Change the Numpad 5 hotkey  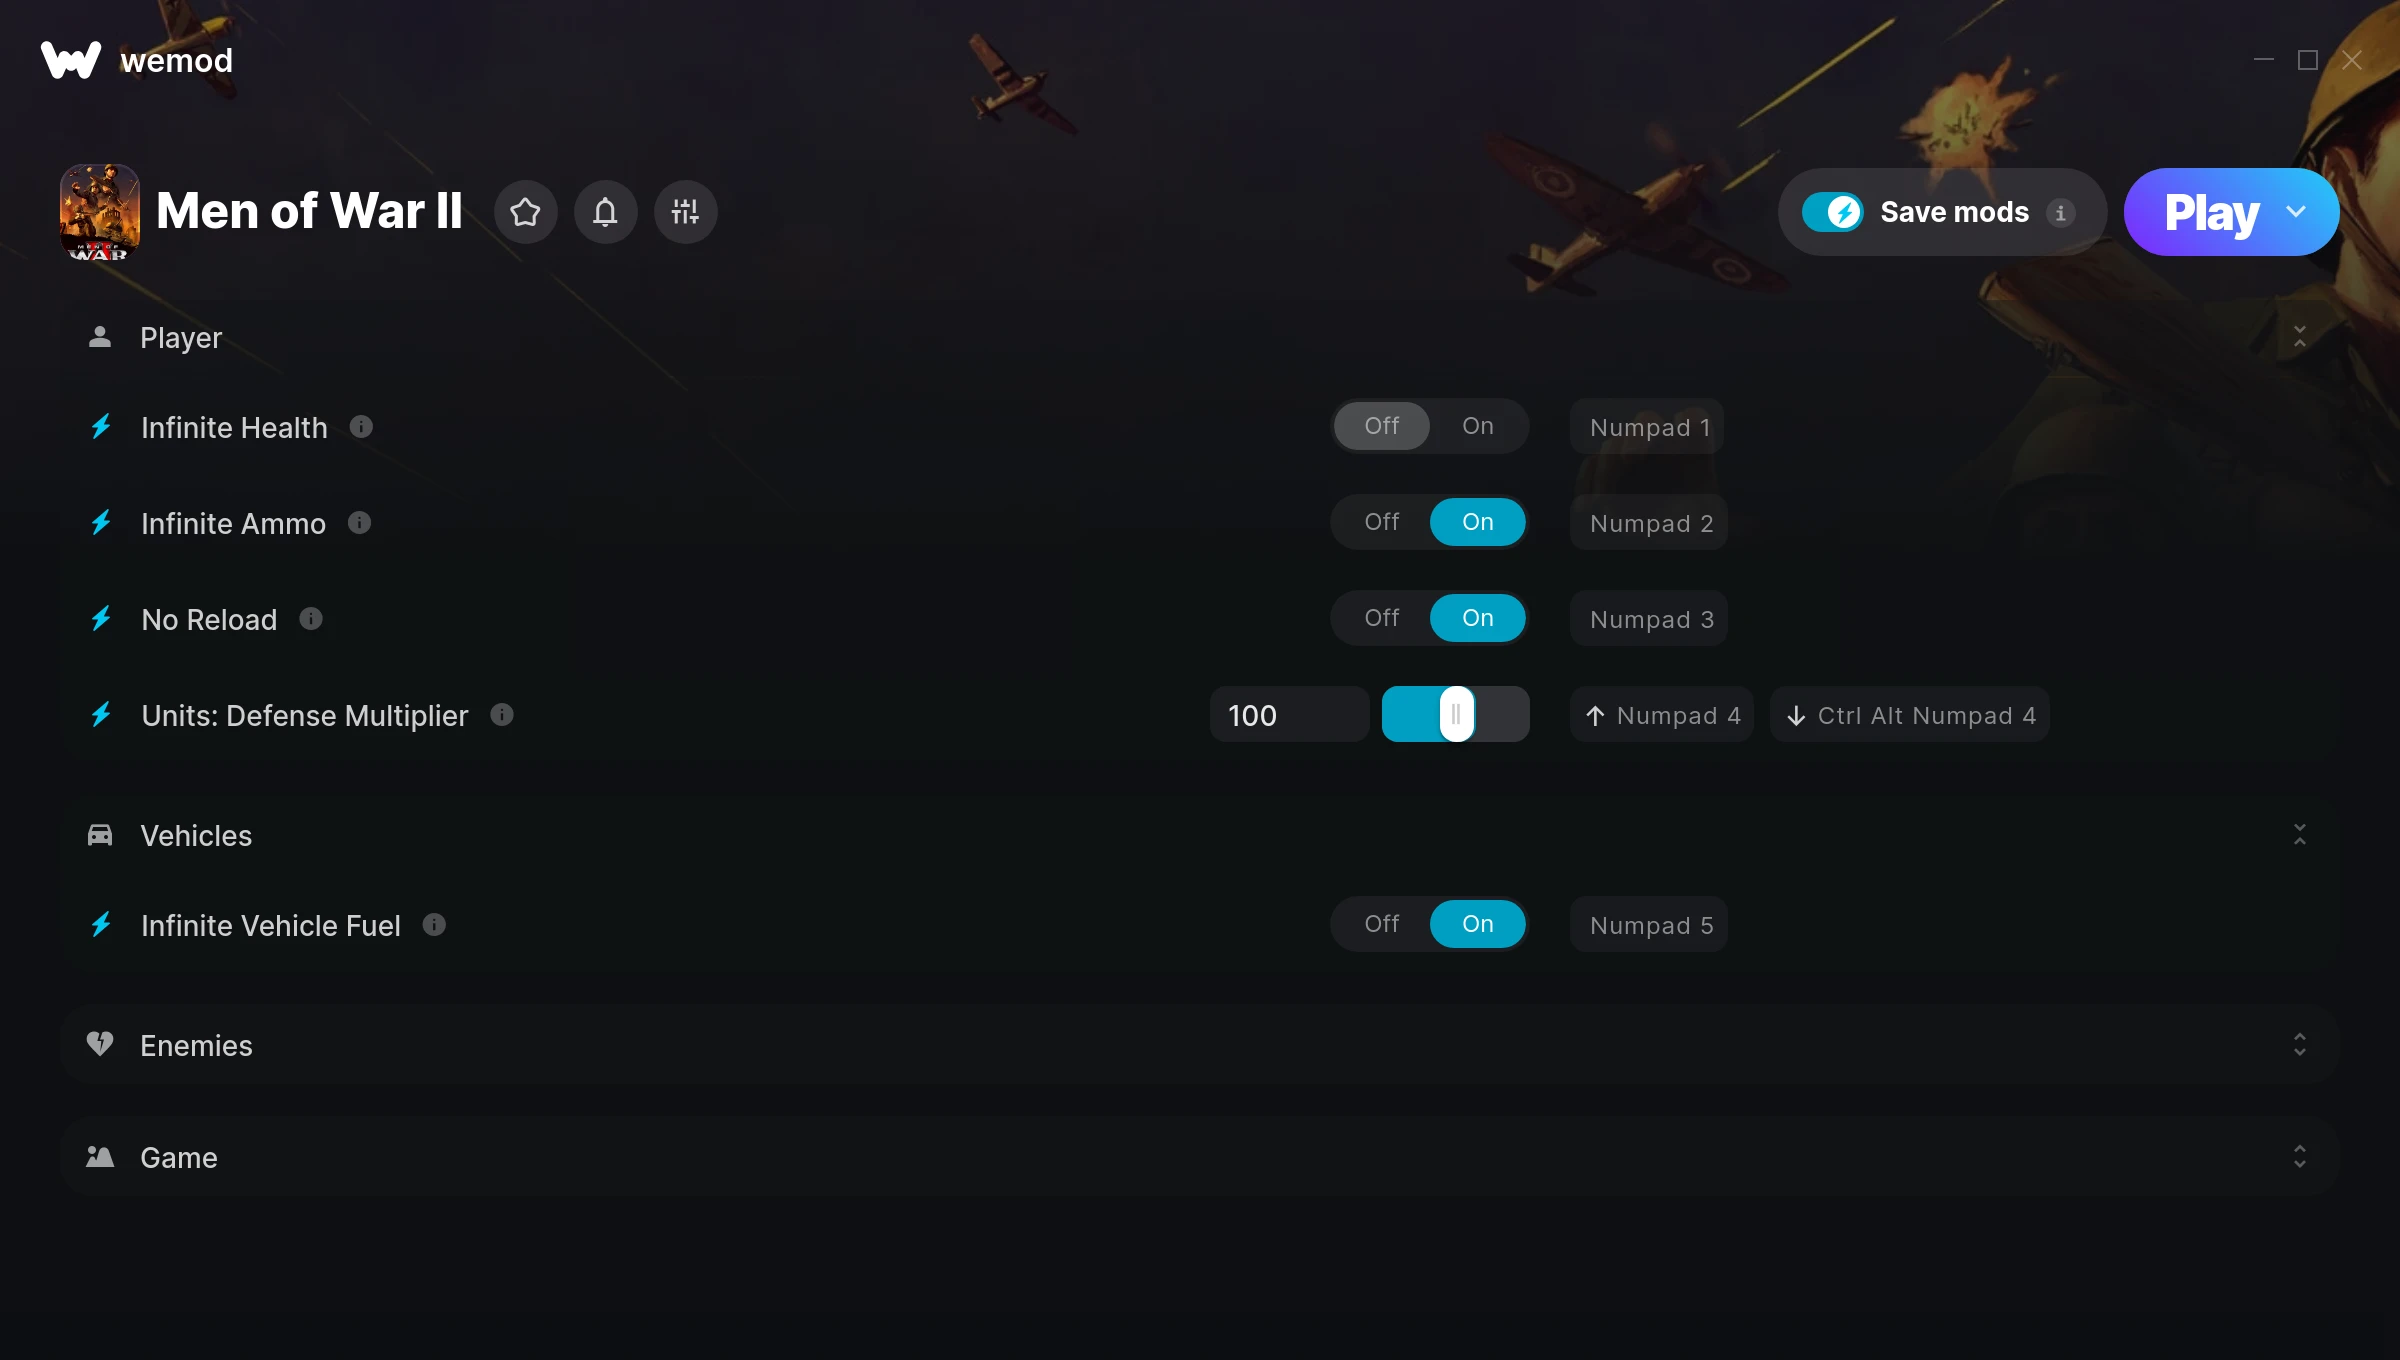[1650, 925]
